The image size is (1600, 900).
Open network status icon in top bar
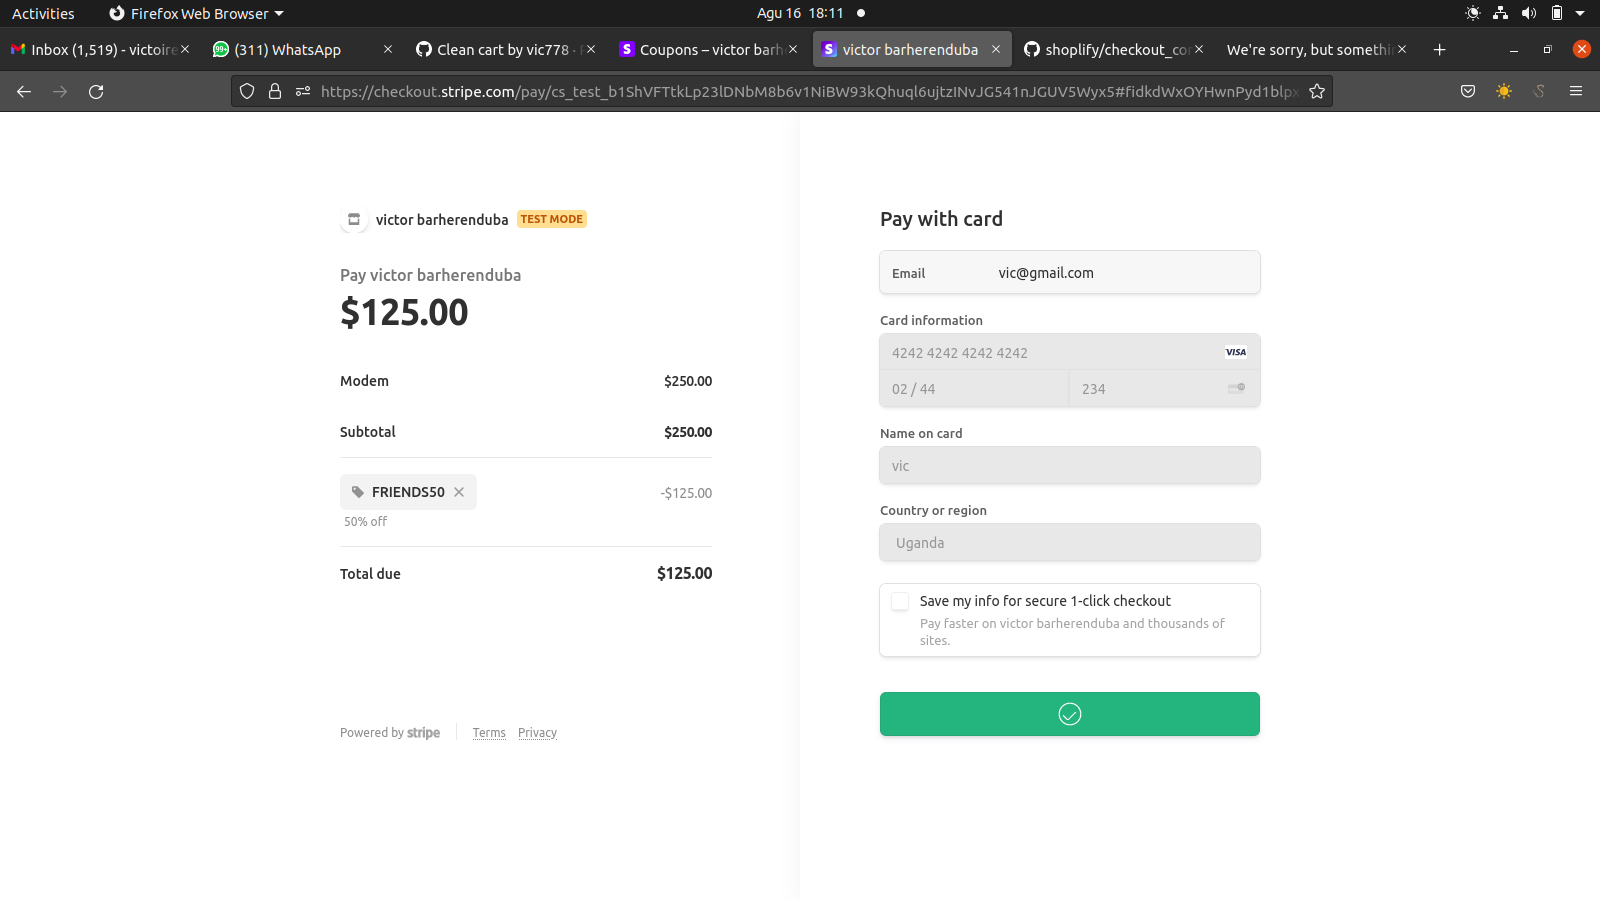pos(1500,13)
